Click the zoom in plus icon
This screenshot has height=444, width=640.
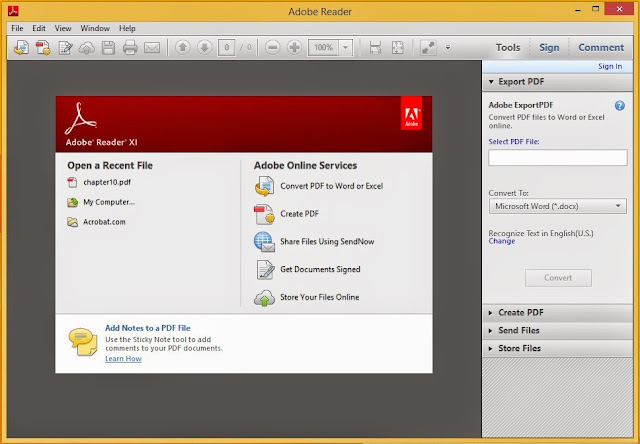coord(294,48)
